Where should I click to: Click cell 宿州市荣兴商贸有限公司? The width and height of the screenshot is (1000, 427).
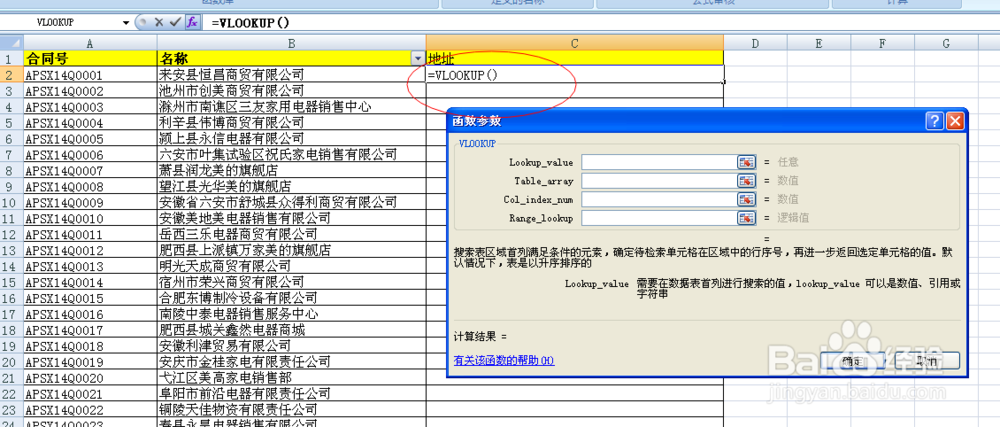click(291, 282)
